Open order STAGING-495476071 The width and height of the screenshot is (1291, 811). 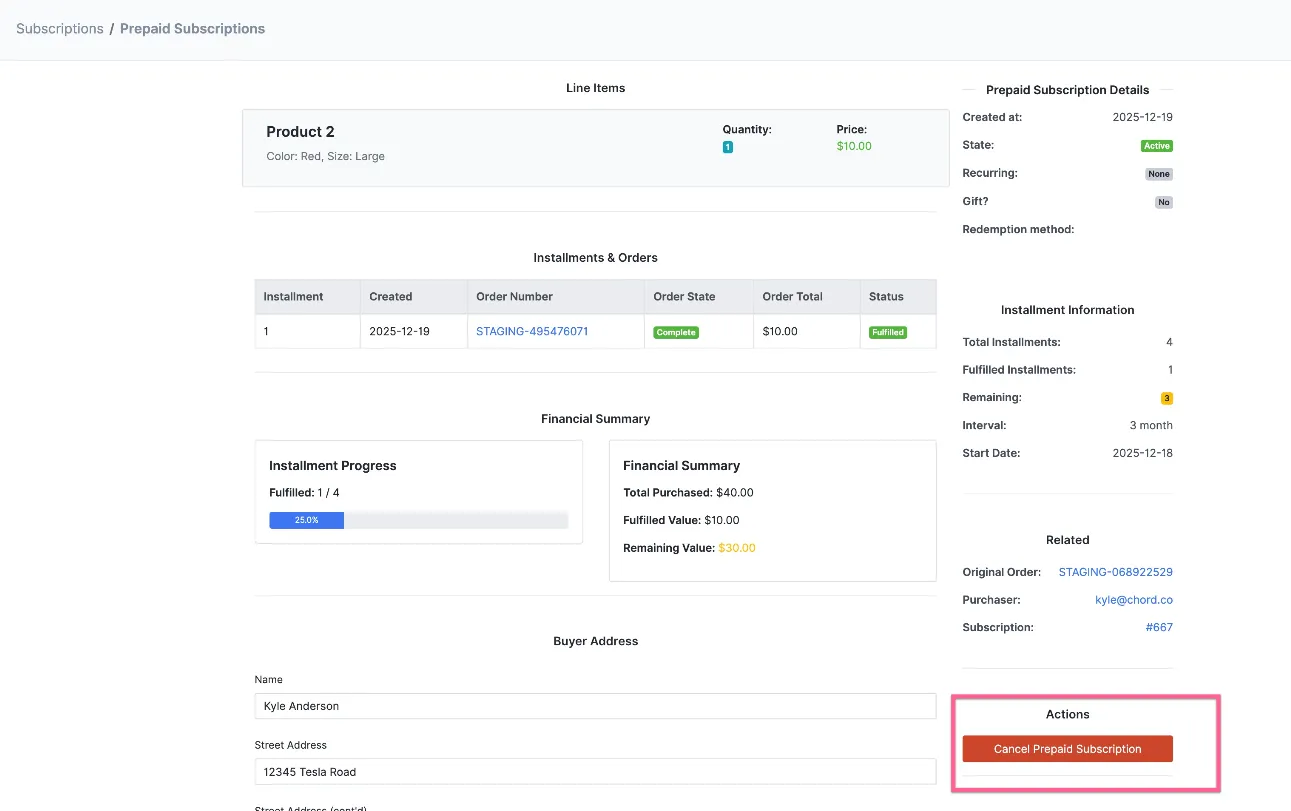[532, 331]
